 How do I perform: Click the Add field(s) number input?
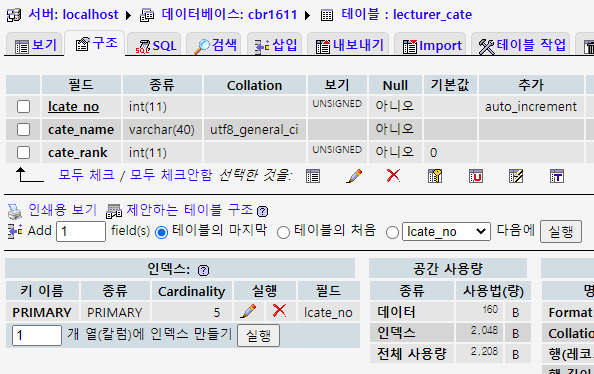click(x=81, y=231)
